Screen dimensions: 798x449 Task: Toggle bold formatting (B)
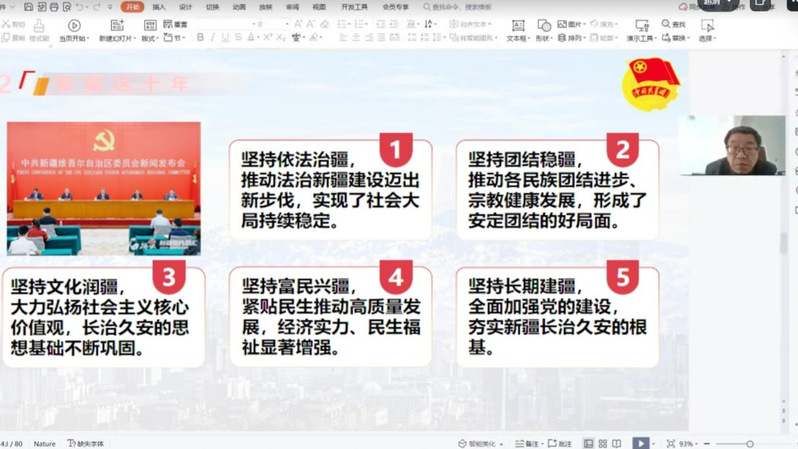pos(200,38)
